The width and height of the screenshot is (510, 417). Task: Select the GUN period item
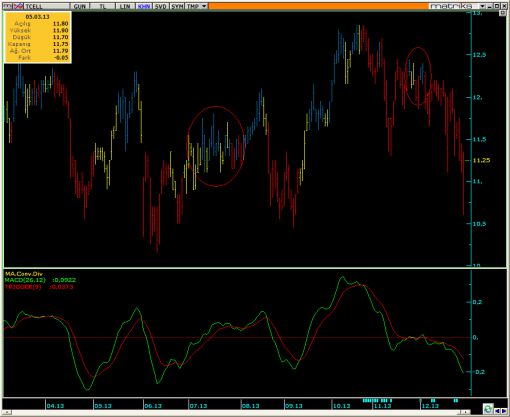click(x=80, y=6)
